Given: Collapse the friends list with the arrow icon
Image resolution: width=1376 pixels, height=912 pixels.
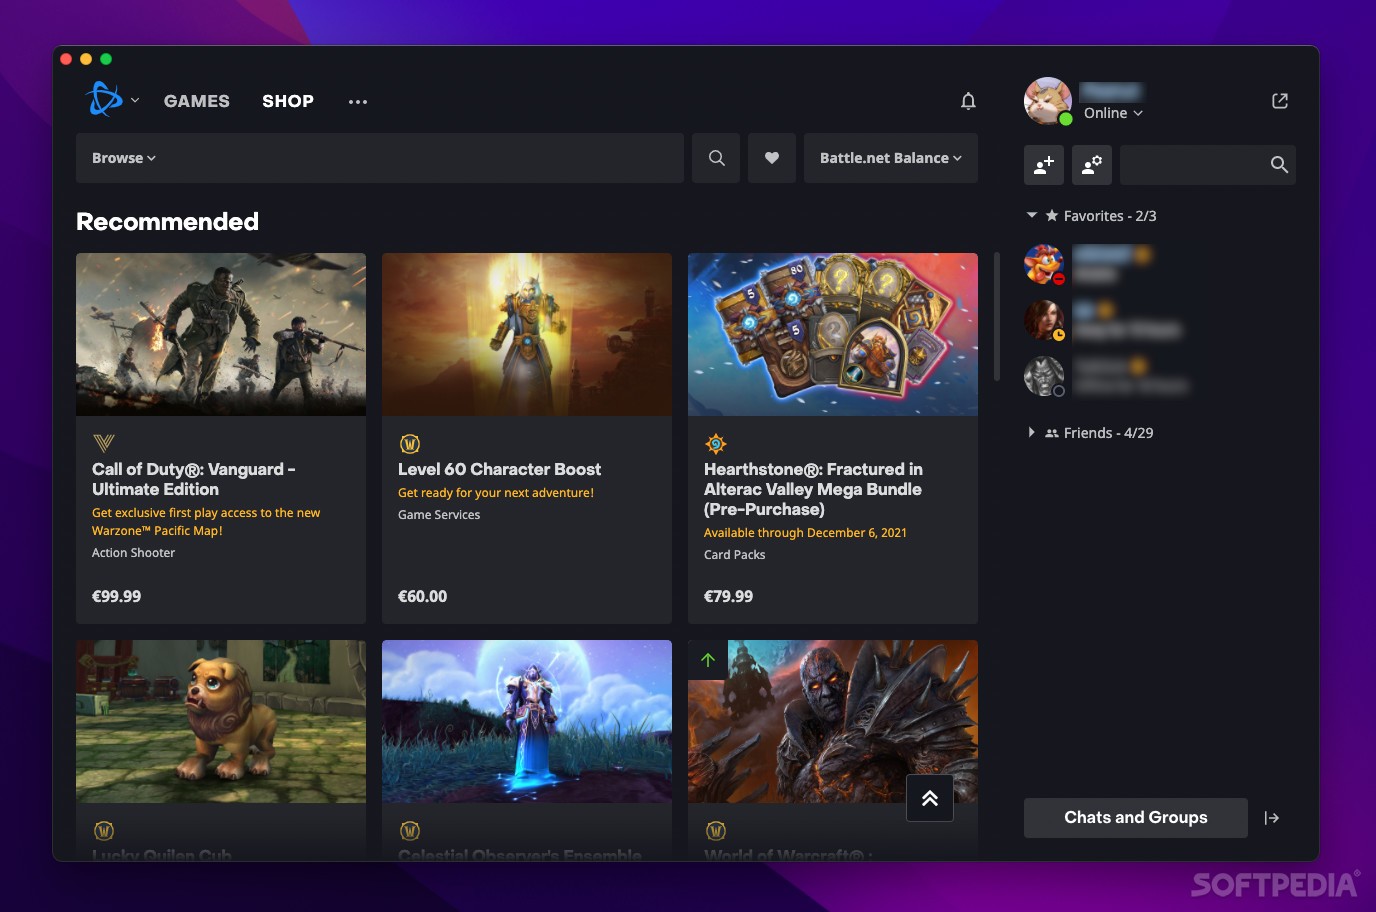Looking at the screenshot, I should pos(1272,817).
